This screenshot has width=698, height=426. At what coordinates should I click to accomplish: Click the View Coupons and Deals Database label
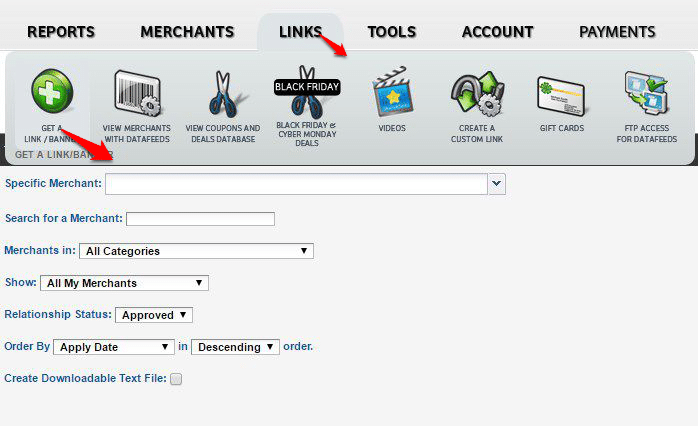[223, 134]
